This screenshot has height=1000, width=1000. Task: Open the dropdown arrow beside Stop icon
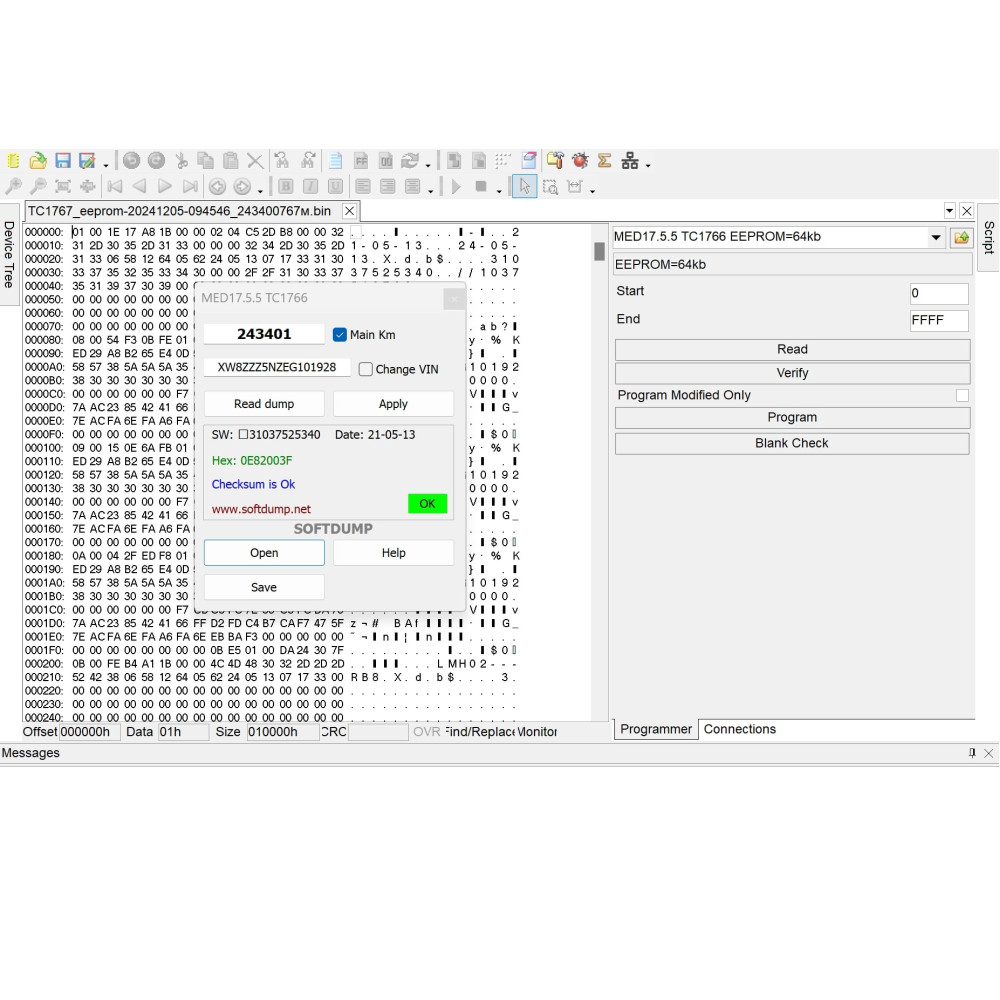(499, 191)
